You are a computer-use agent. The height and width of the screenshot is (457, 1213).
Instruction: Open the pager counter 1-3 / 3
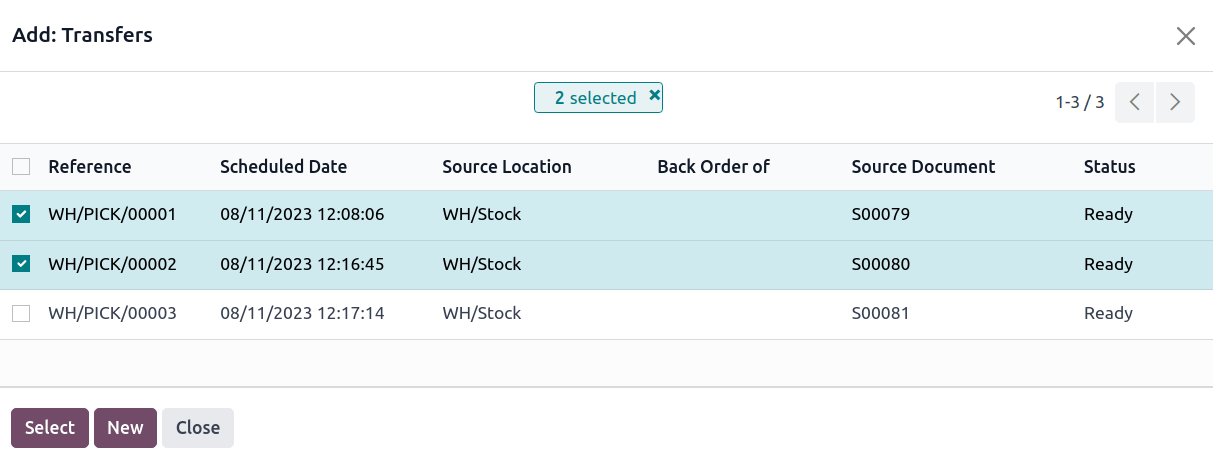[1079, 102]
